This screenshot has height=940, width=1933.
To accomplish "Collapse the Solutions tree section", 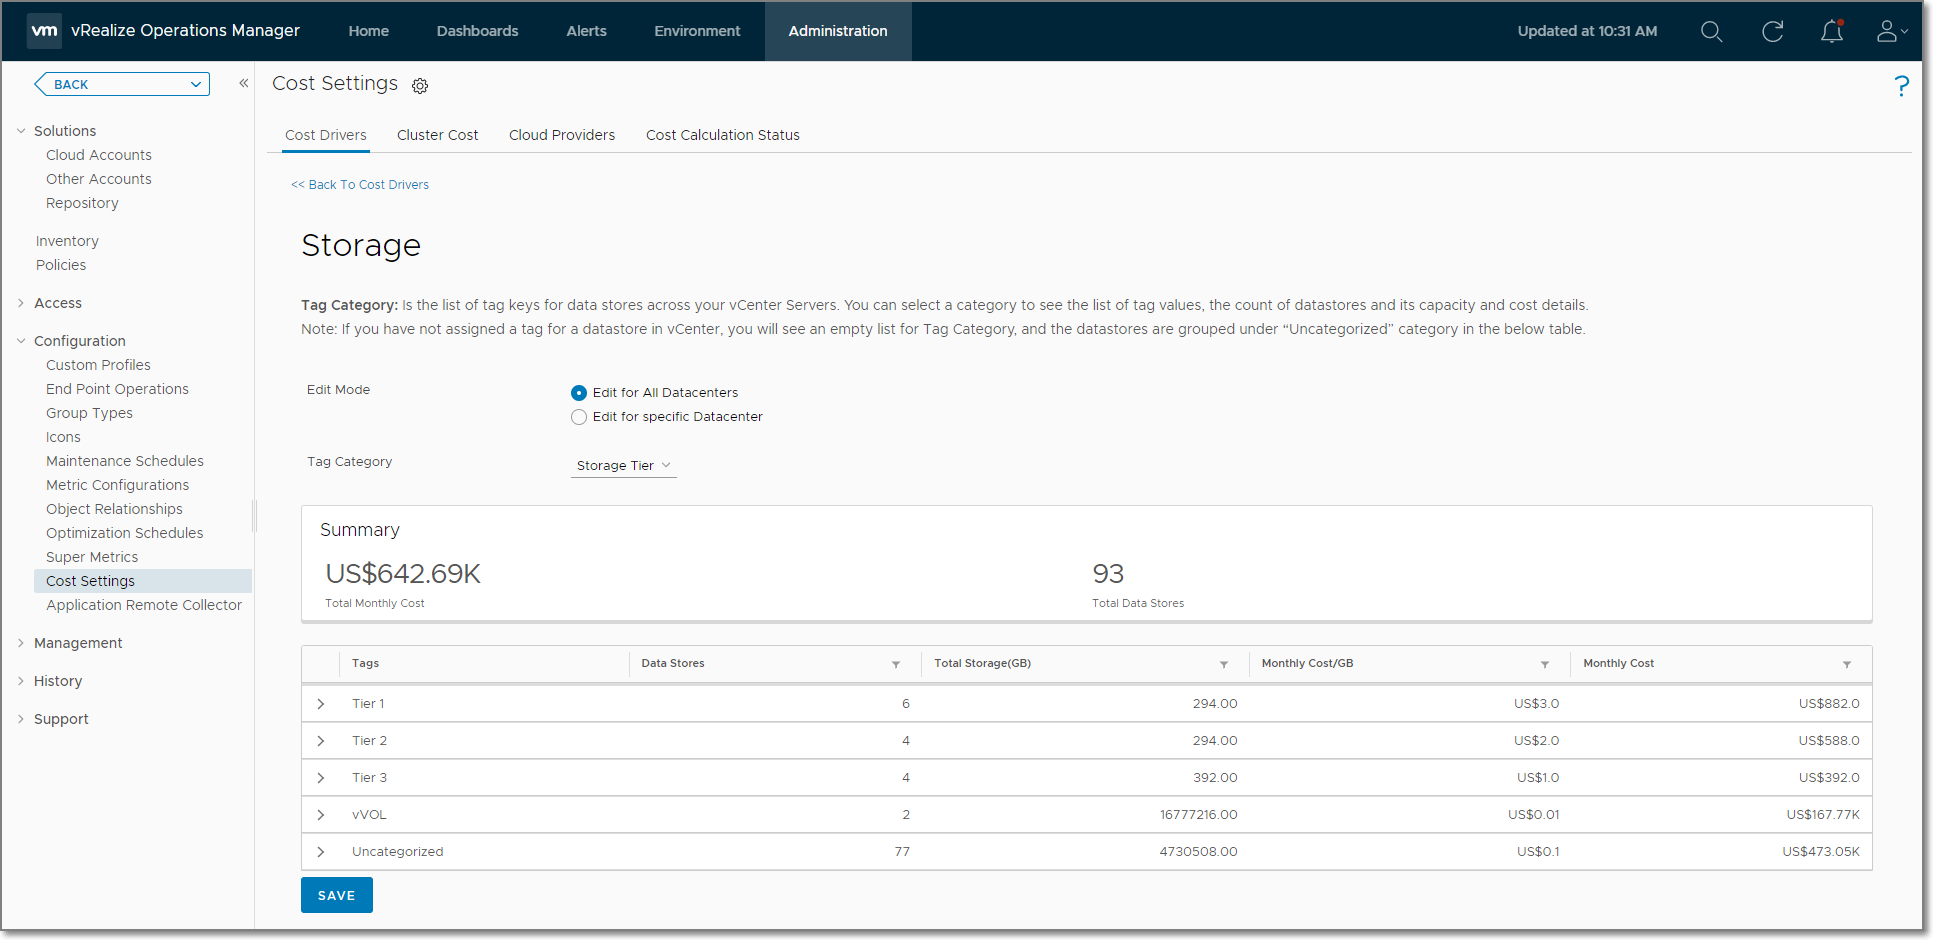I will pos(21,131).
